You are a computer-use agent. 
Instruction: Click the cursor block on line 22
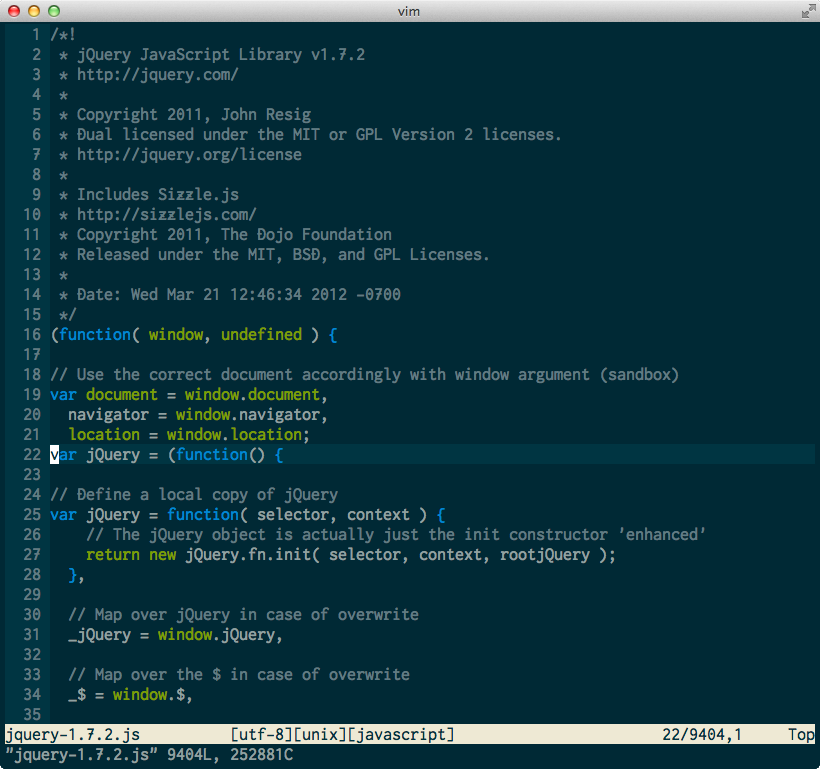[x=54, y=455]
